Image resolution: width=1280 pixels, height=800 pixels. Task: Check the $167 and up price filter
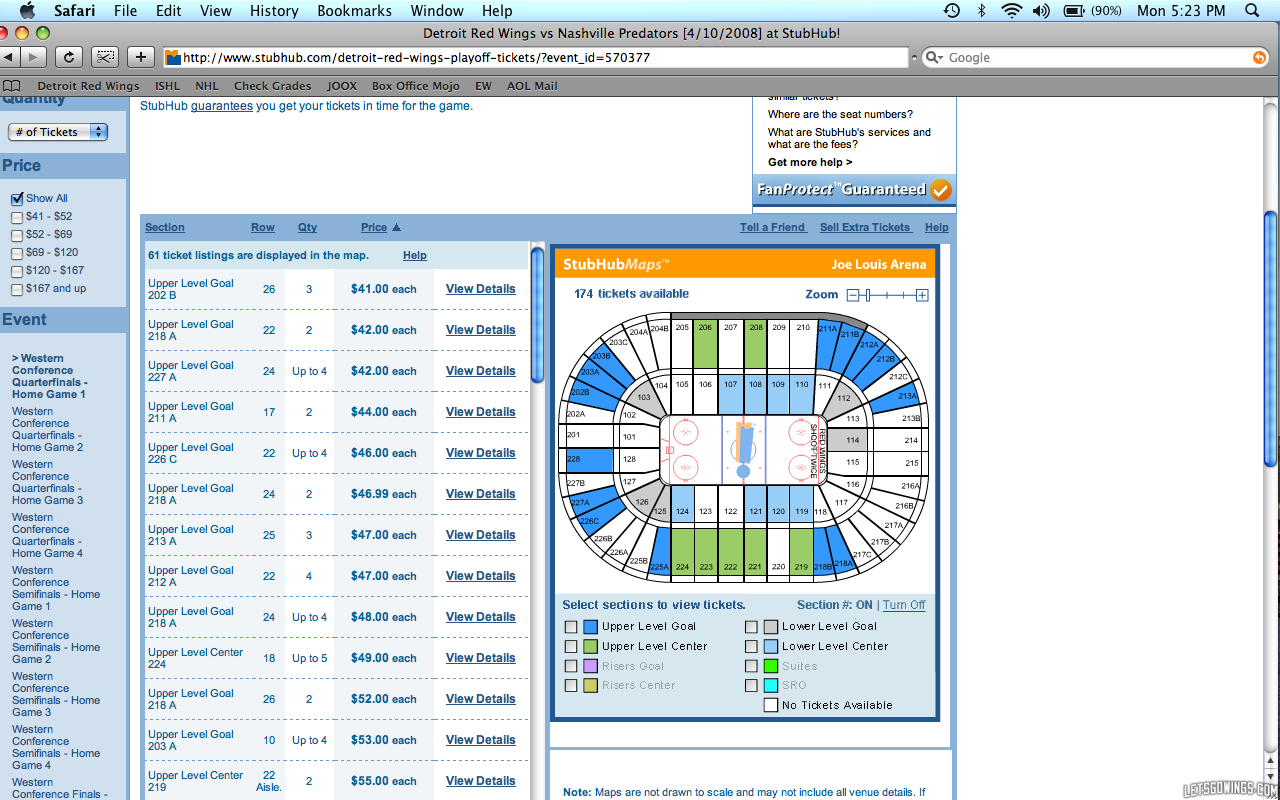pyautogui.click(x=16, y=289)
